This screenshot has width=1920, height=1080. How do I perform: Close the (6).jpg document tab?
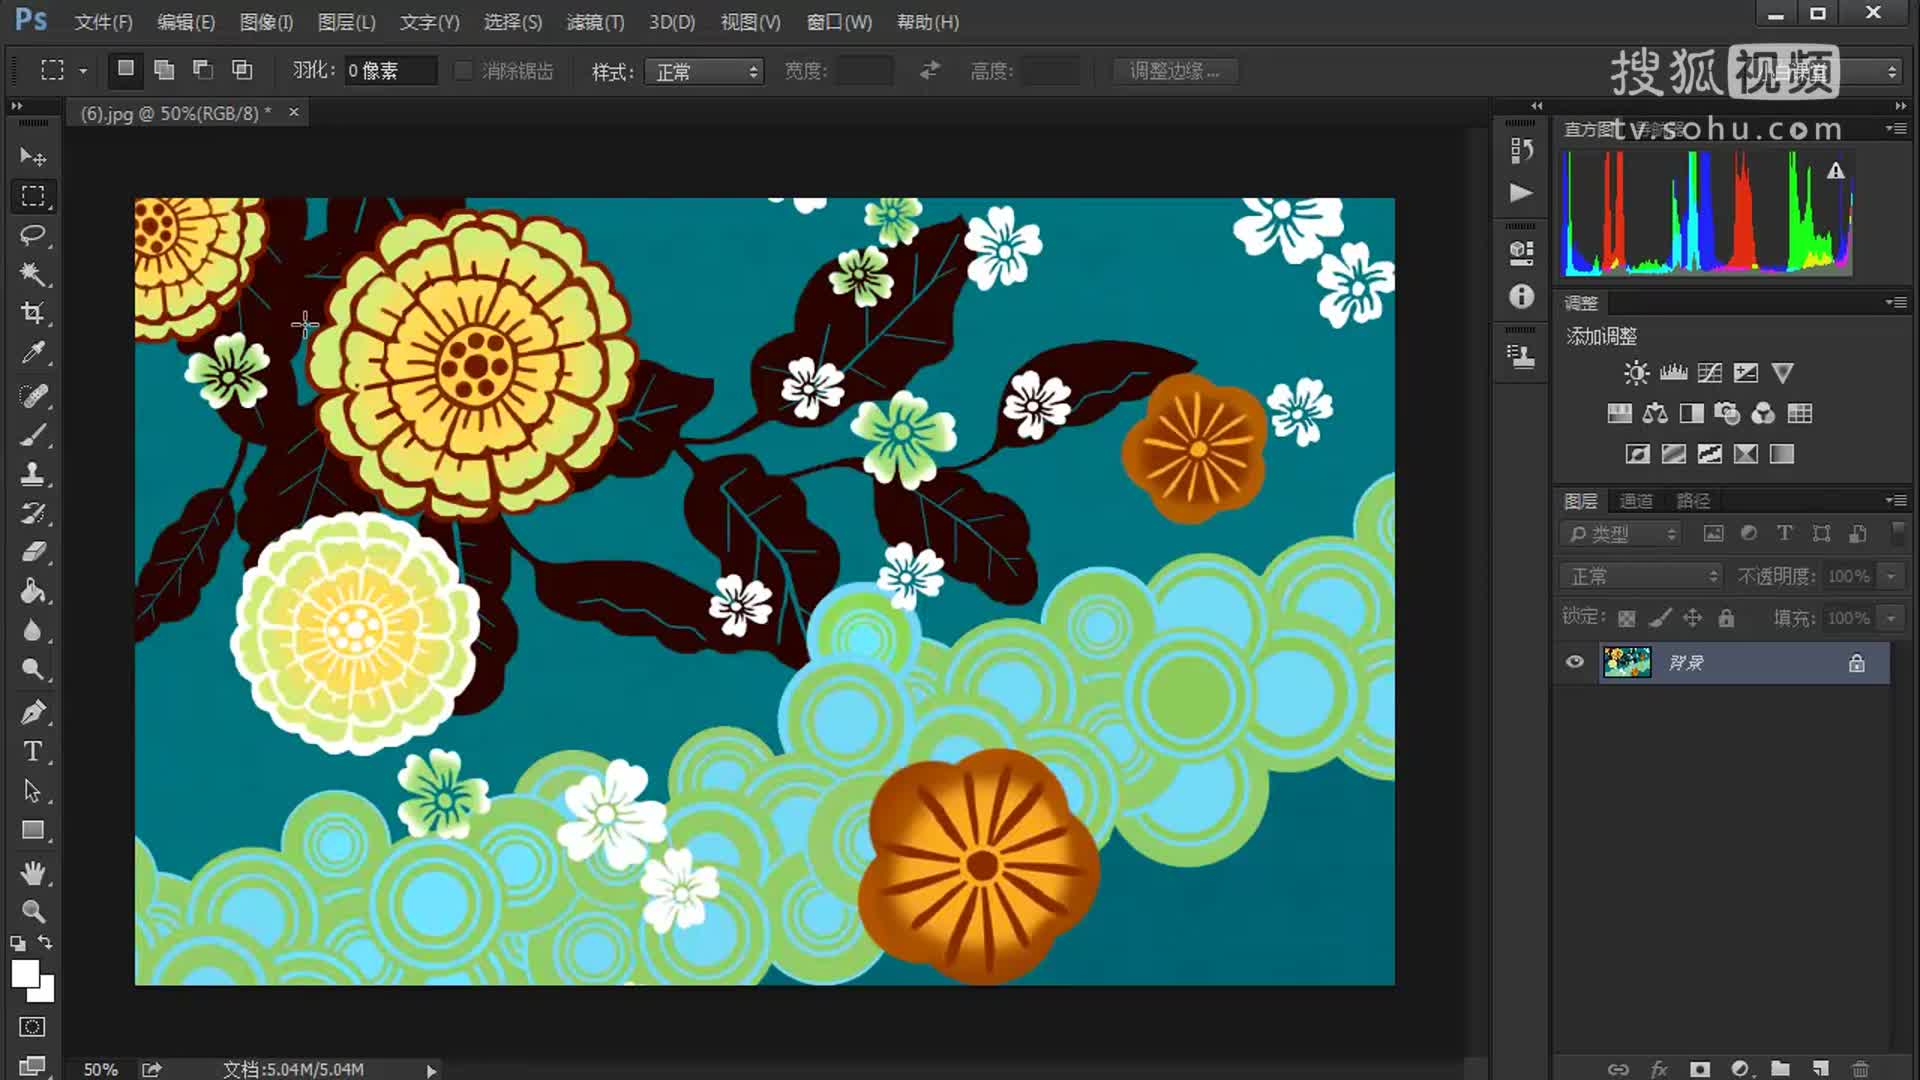point(294,112)
